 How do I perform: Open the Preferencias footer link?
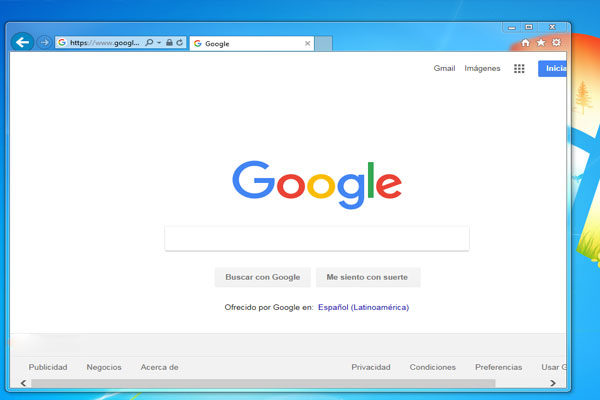[499, 367]
